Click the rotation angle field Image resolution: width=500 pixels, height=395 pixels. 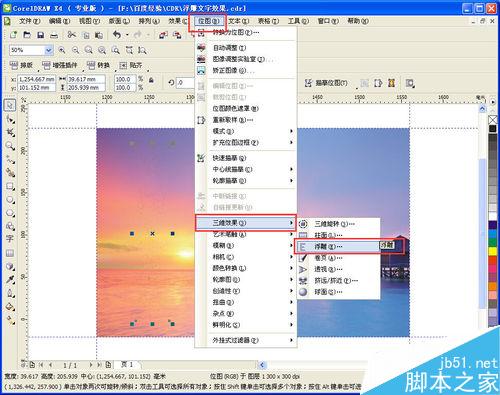click(x=185, y=83)
